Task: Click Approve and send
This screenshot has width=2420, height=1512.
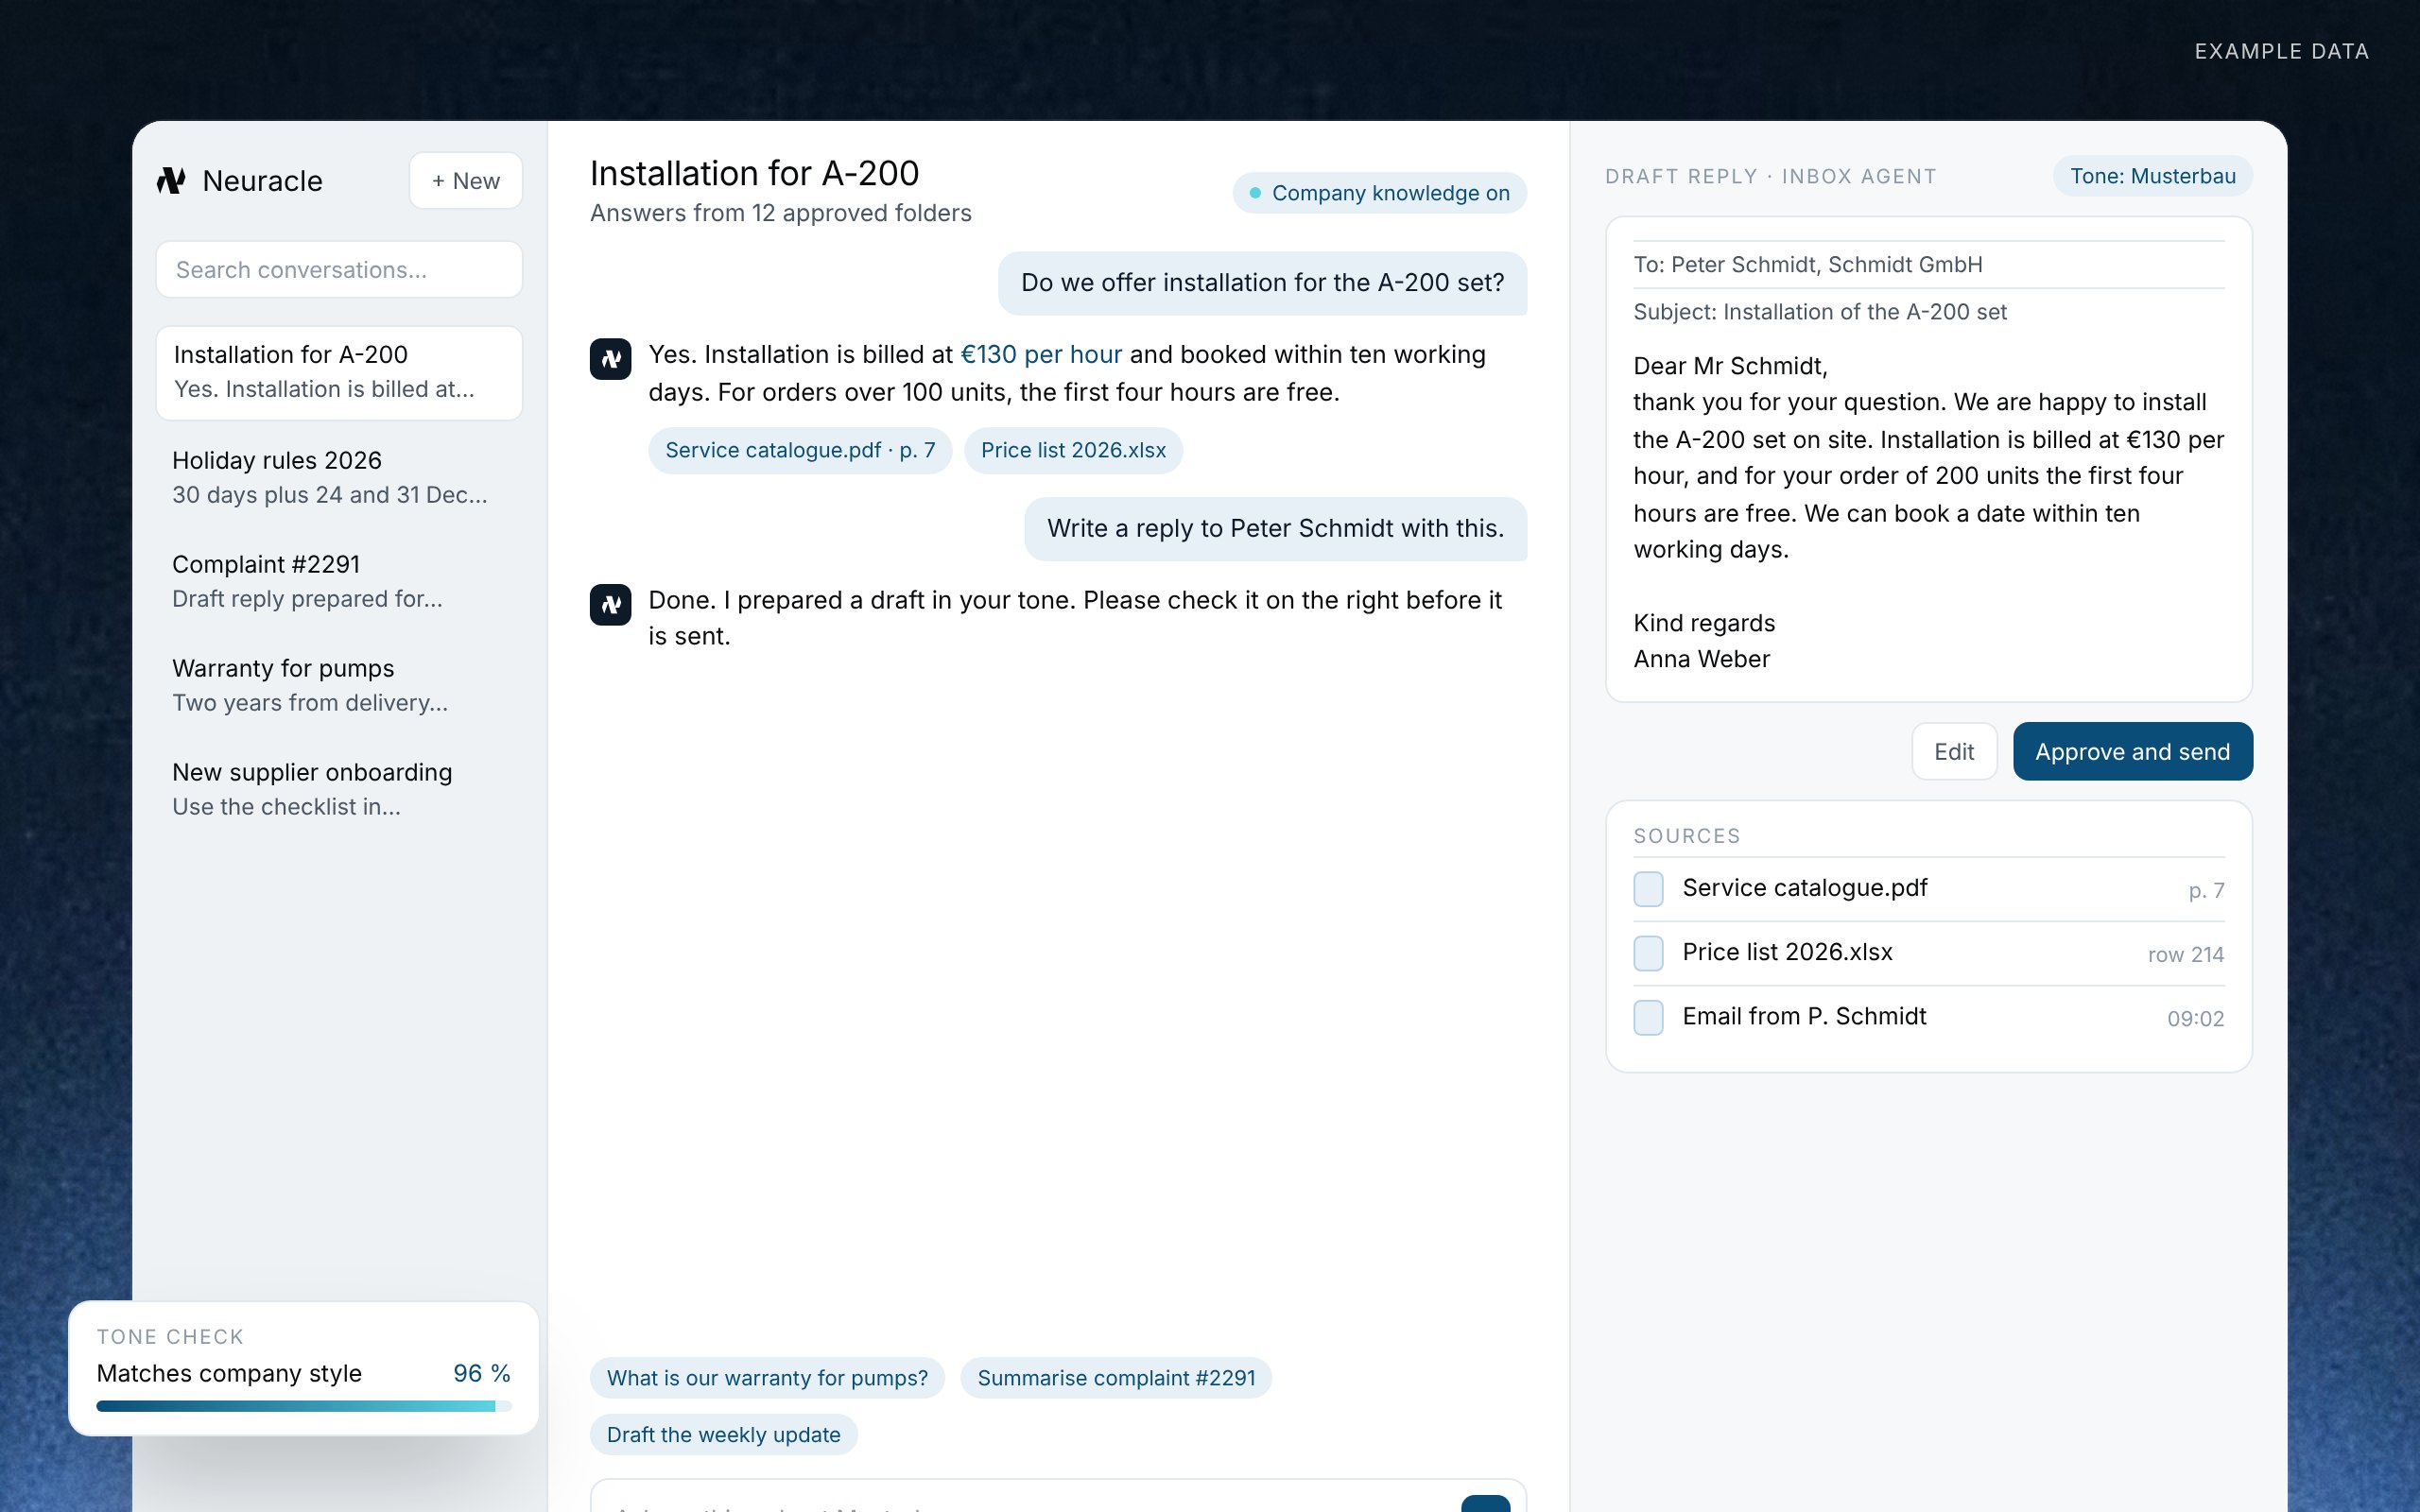Action: pos(2132,751)
